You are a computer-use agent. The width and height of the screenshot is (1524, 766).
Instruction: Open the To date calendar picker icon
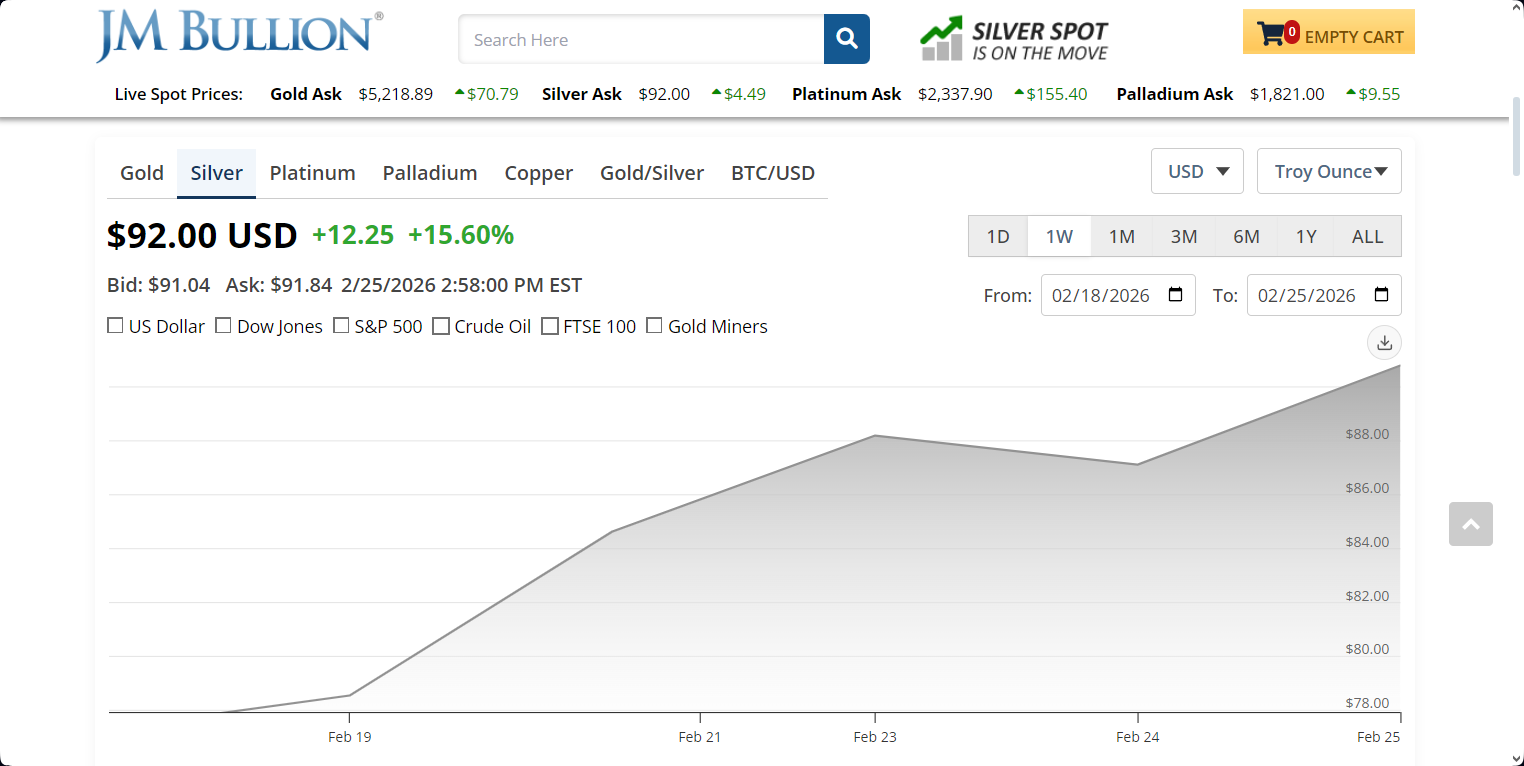pos(1382,295)
